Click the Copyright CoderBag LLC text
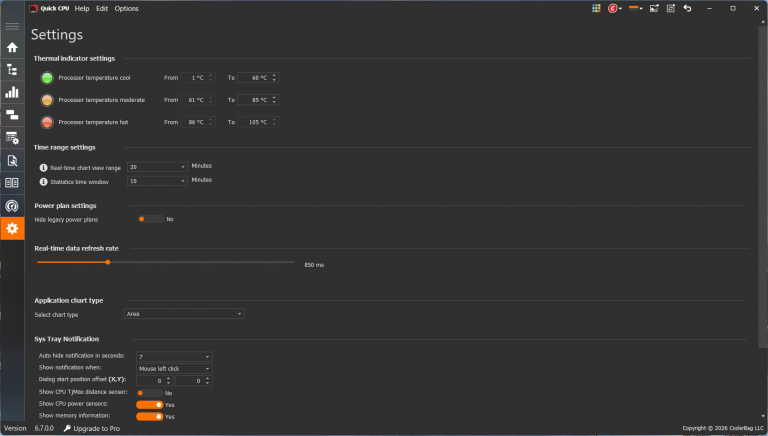The width and height of the screenshot is (768, 436). coord(723,428)
